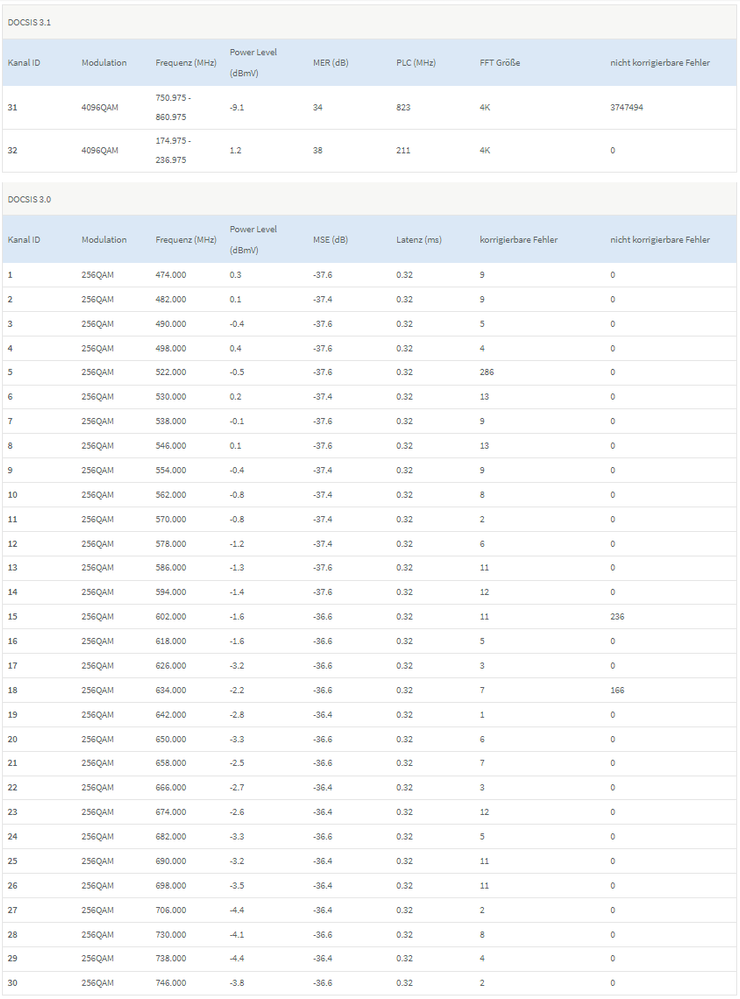Click the korrigierbare Fehler column header
The width and height of the screenshot is (740, 999).
click(518, 240)
